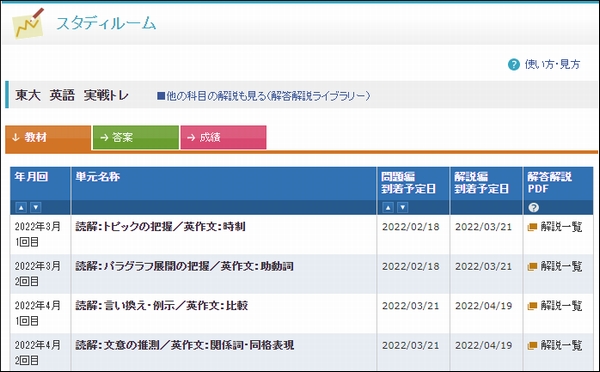600x372 pixels.
Task: Select the 教材 tab
Action: point(48,137)
